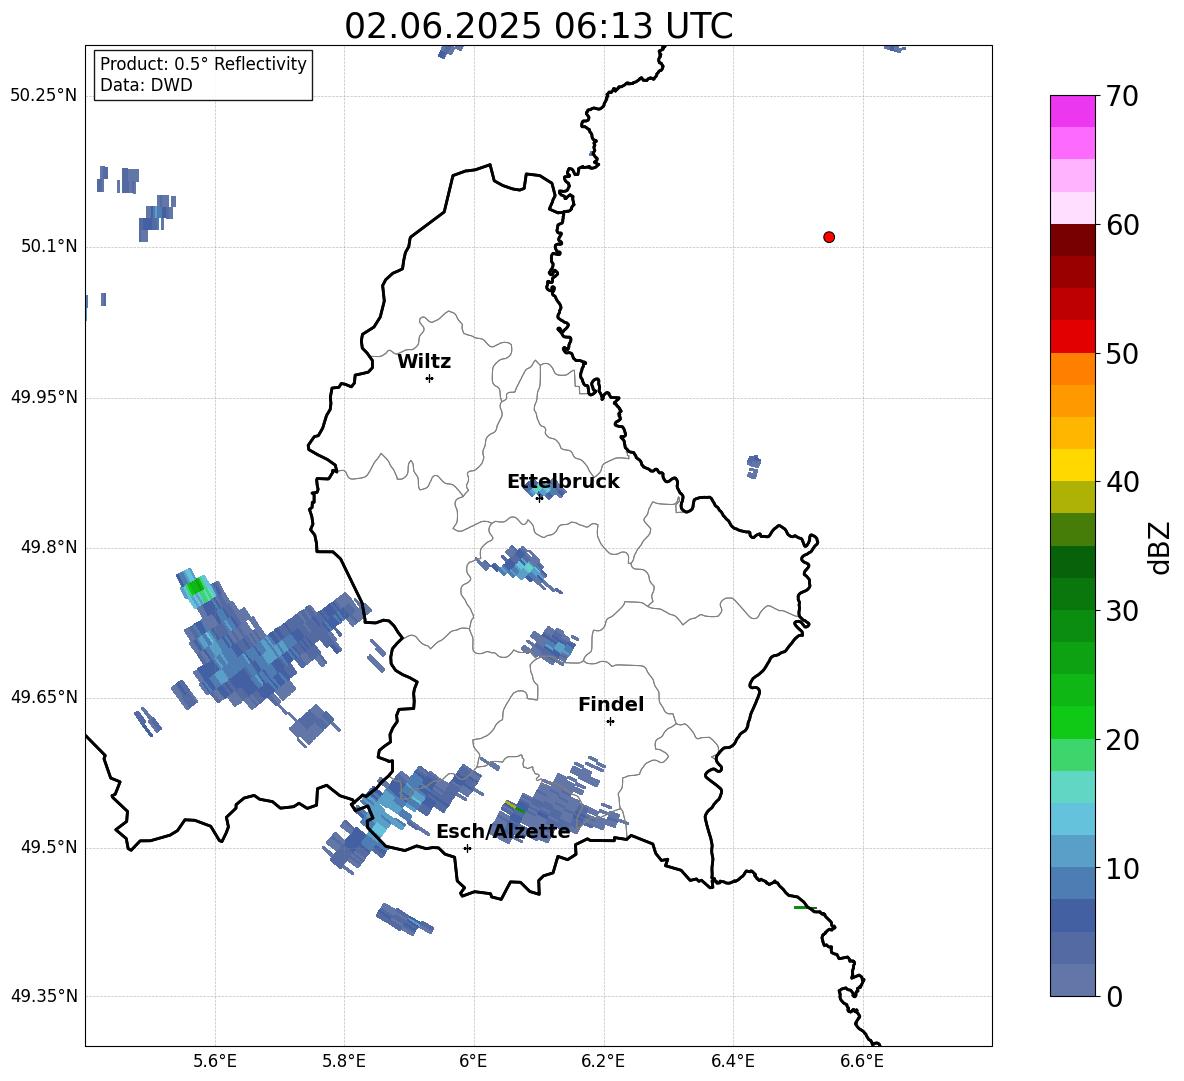Click the 49.5°N latitude label

pos(49,847)
